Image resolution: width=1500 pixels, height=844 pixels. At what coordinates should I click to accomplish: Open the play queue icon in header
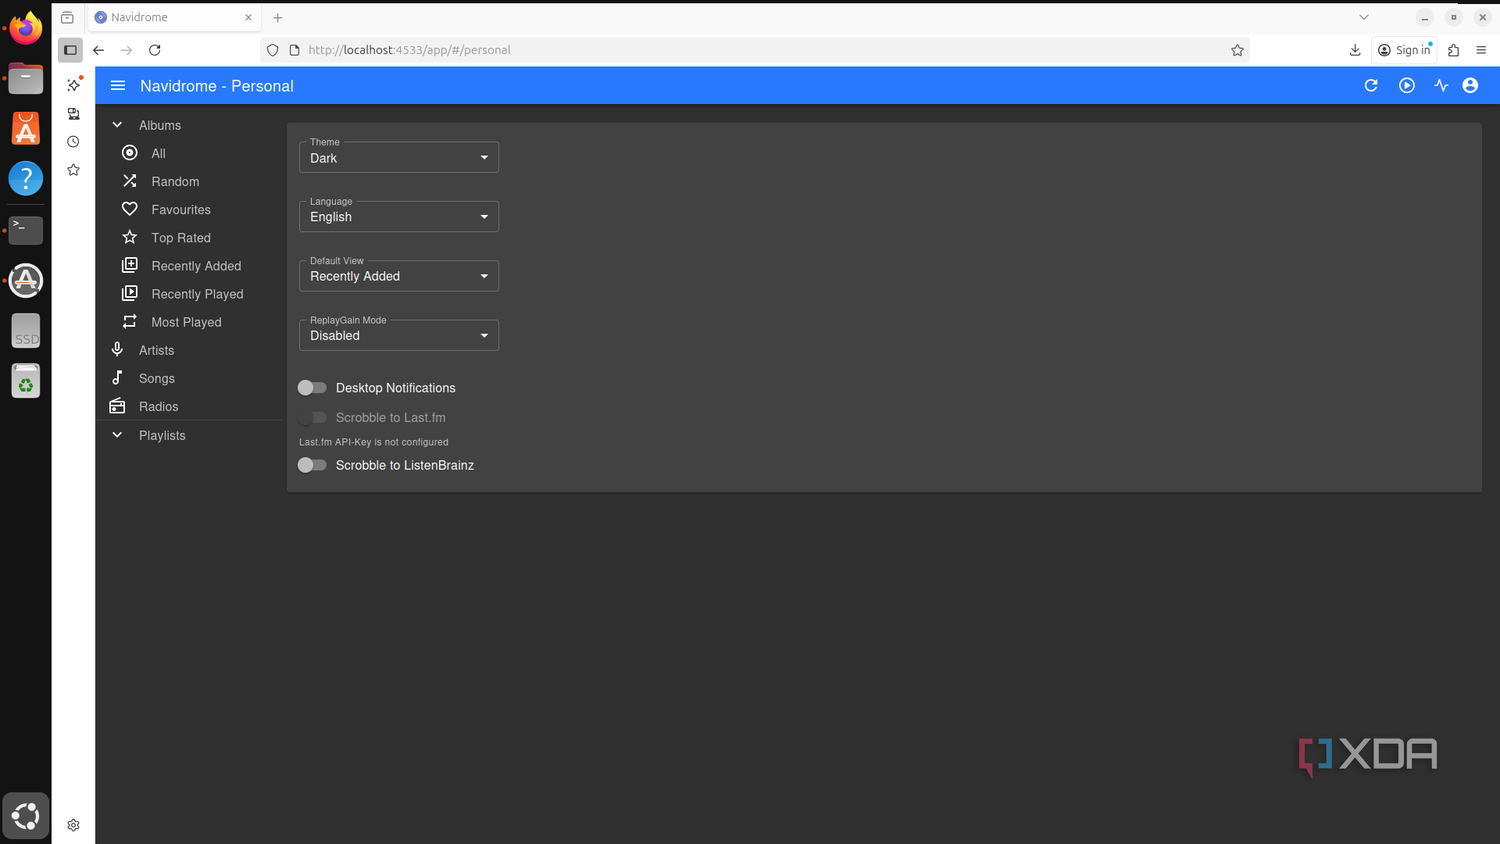coord(1407,86)
